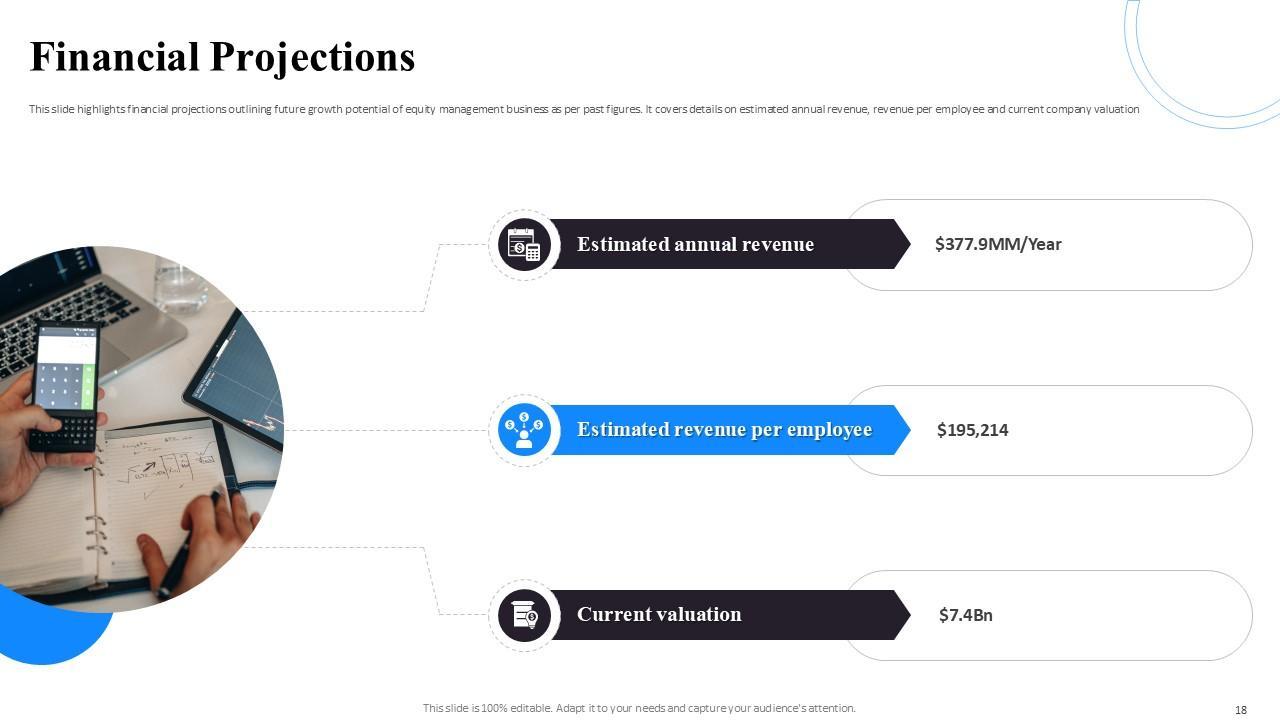Click the $377.9MM/Year value
The width and height of the screenshot is (1280, 720).
[998, 244]
